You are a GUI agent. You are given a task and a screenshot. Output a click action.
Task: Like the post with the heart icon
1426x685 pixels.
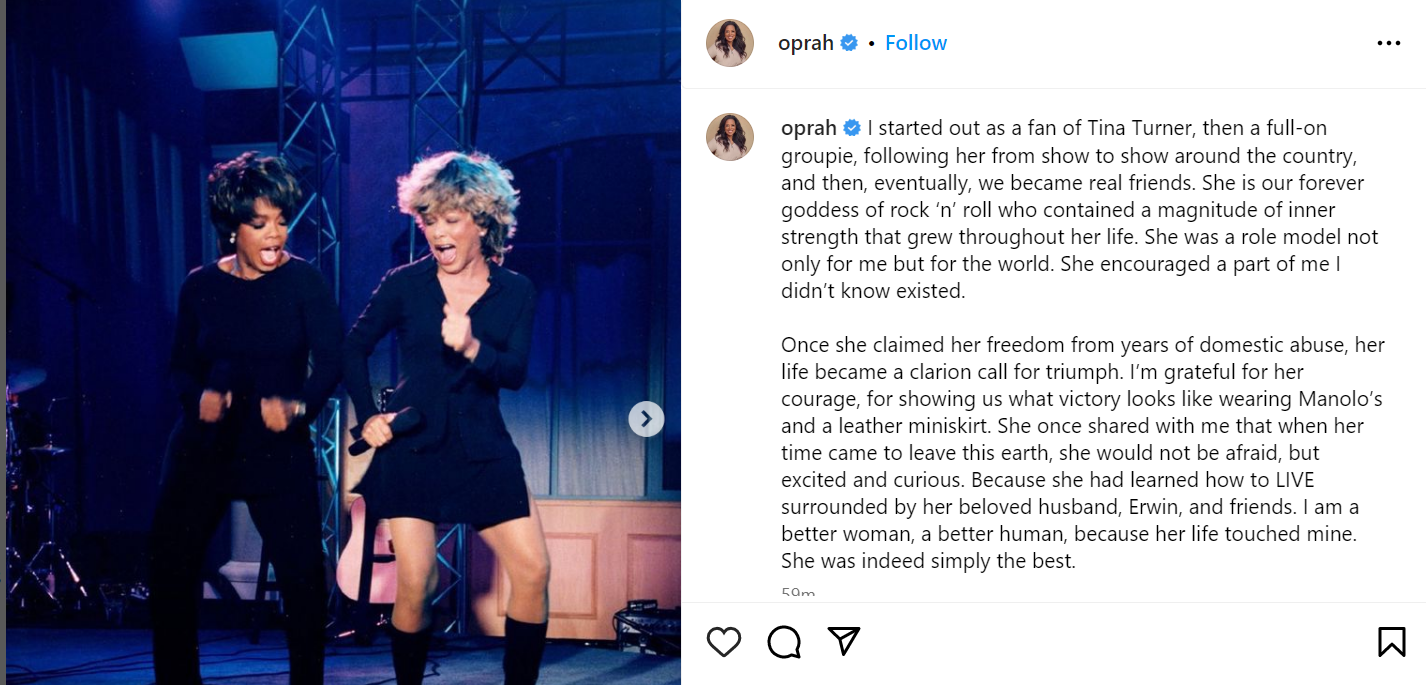(723, 641)
